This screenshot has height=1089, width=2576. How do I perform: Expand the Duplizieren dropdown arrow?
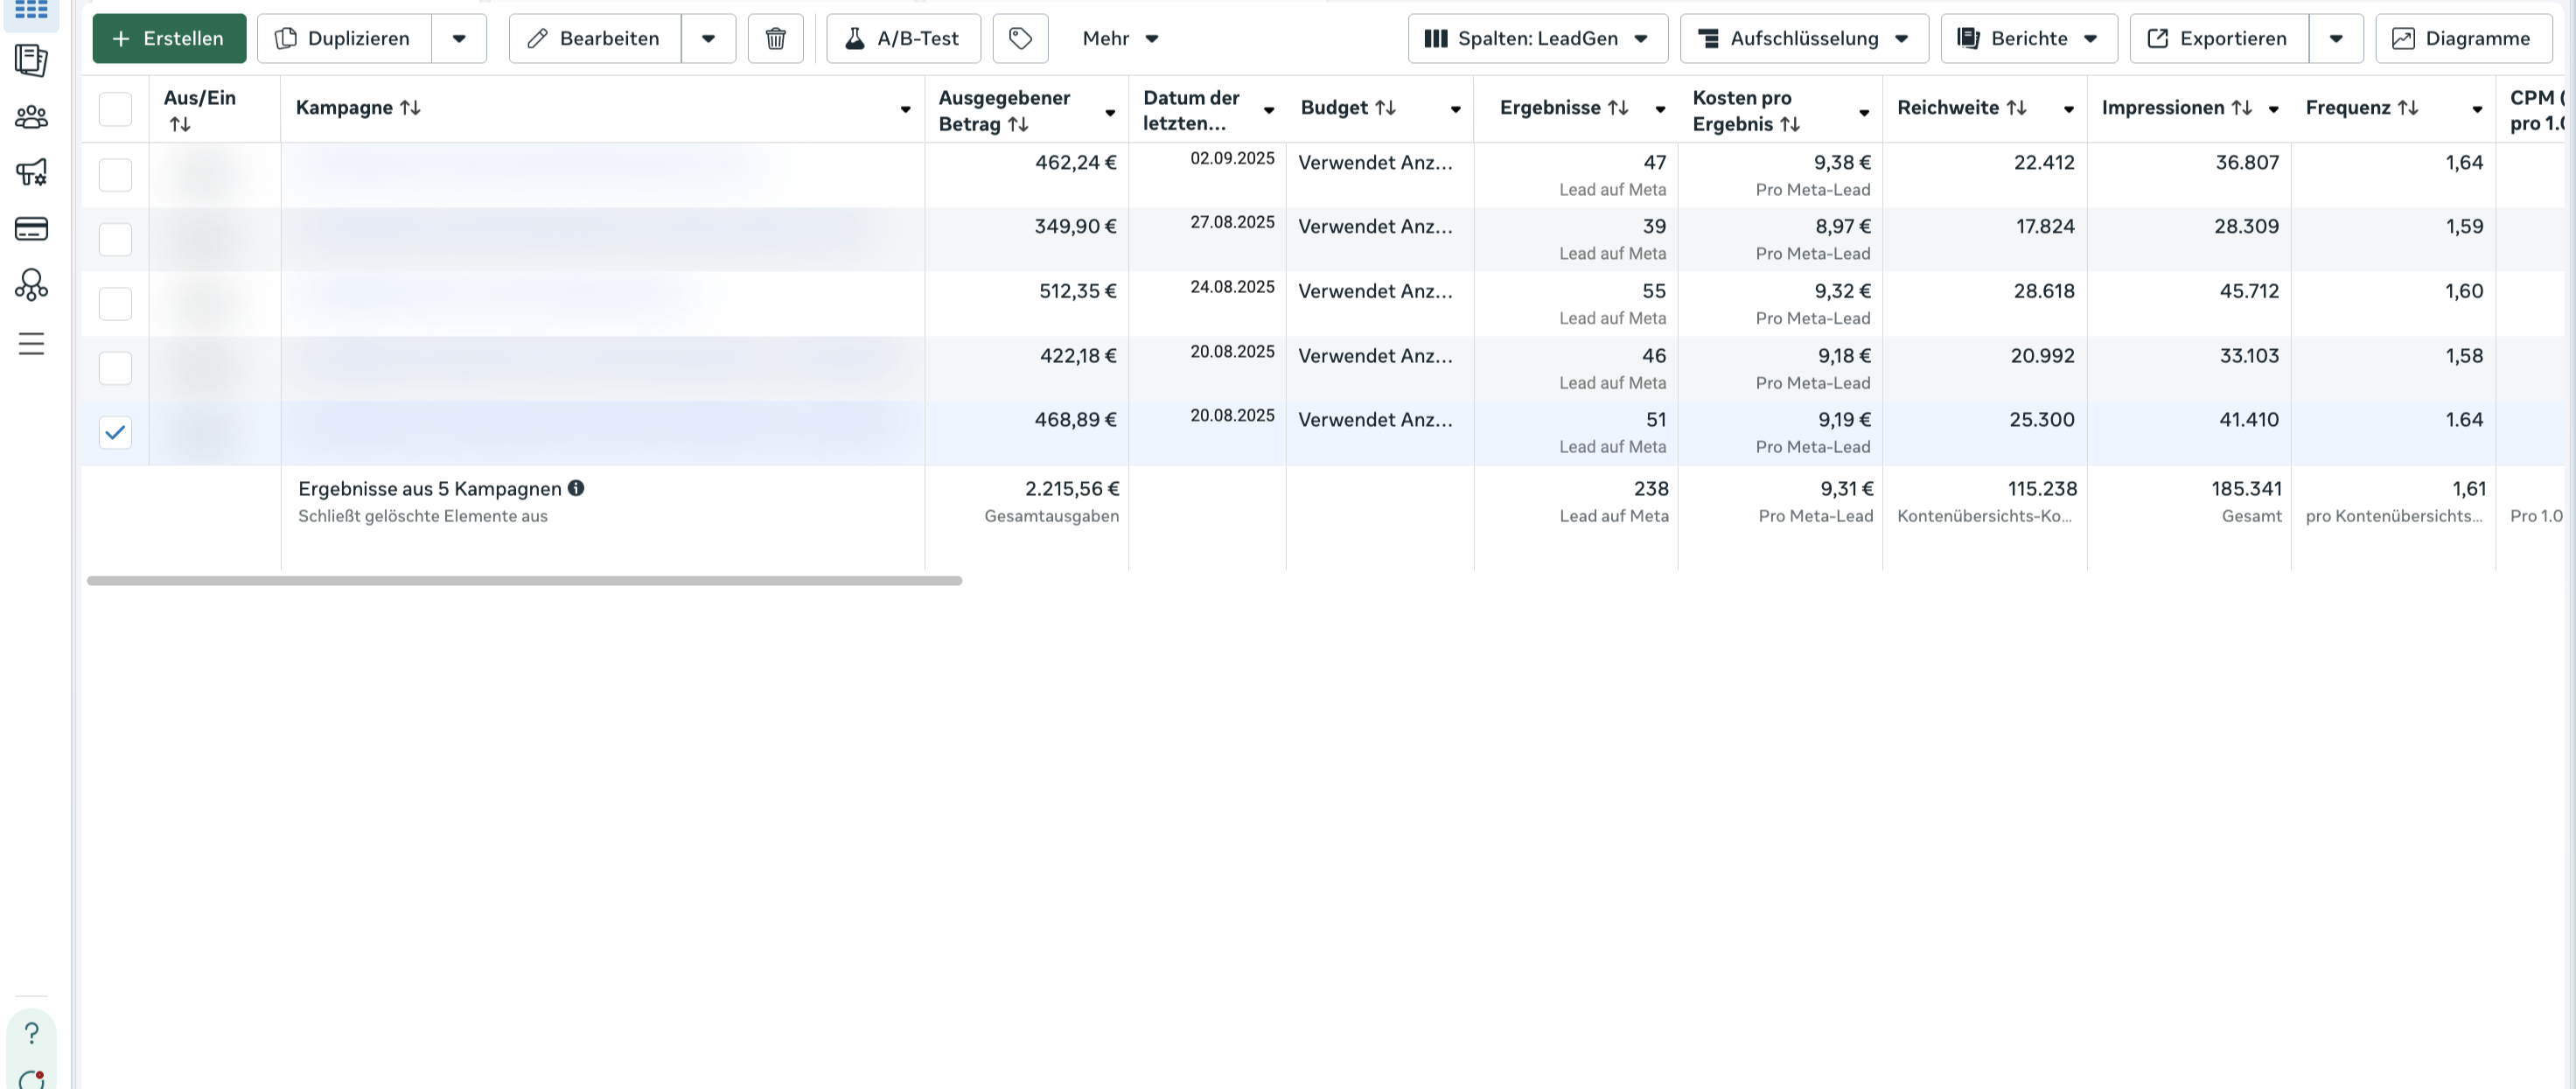459,38
